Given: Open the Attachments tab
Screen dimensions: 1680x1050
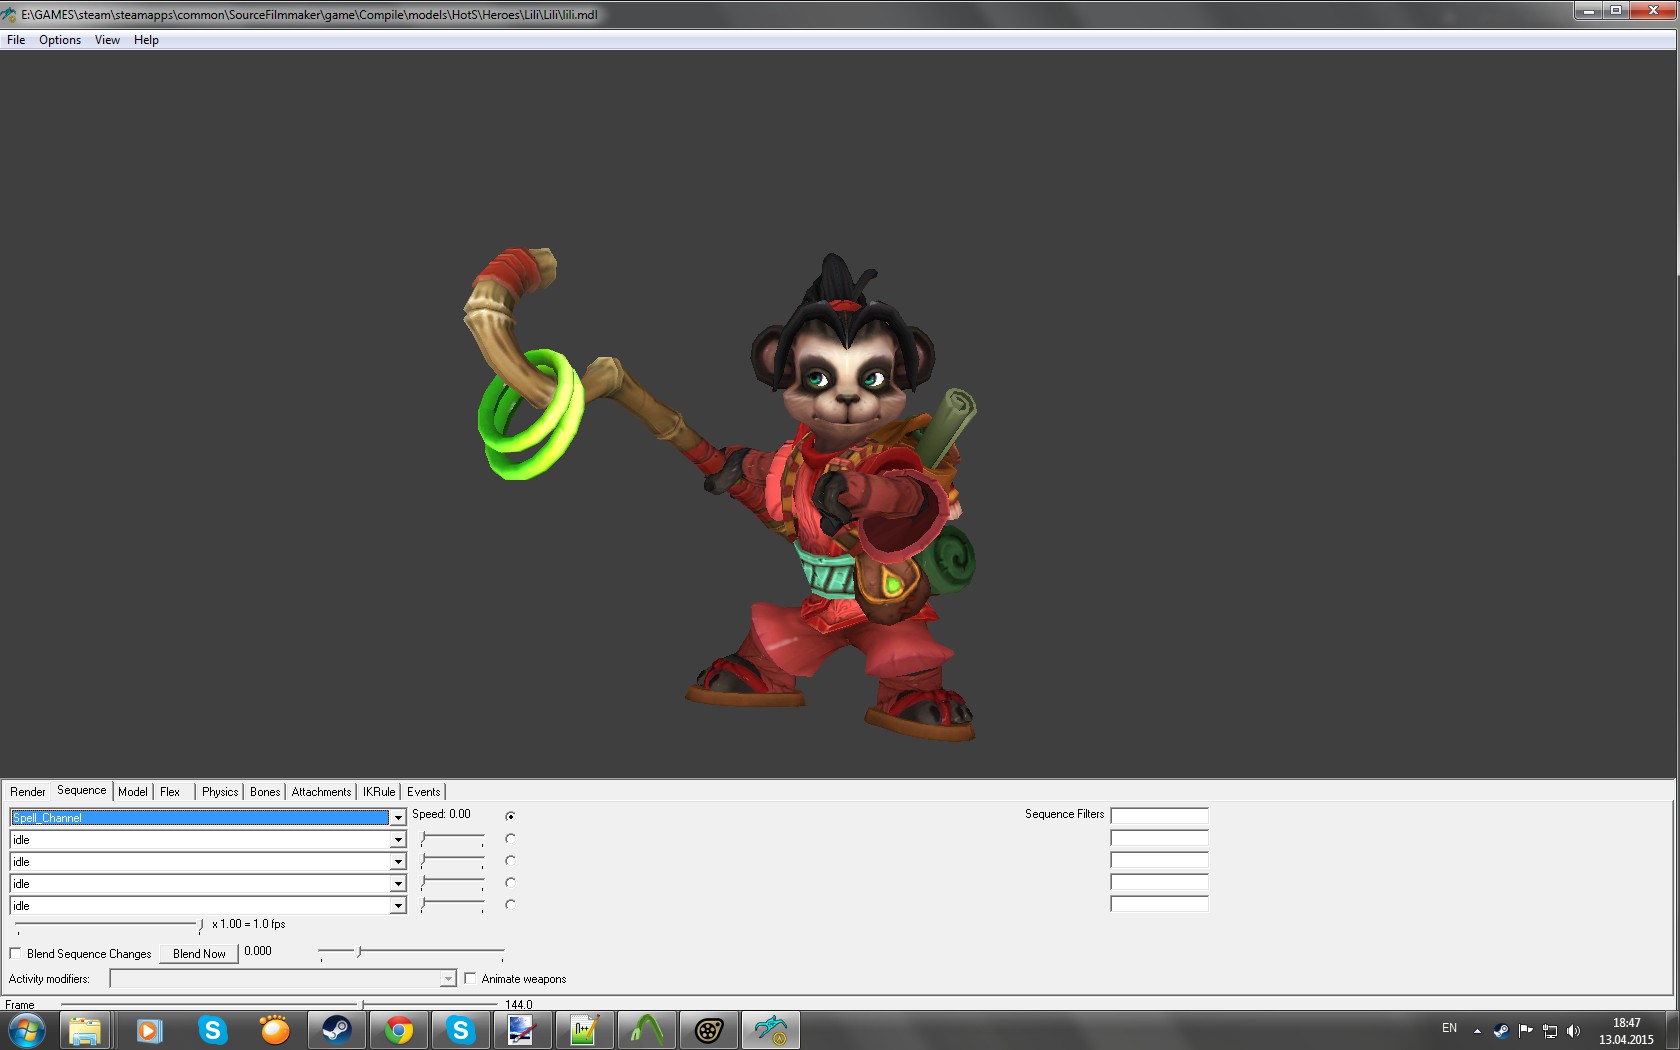Looking at the screenshot, I should click(x=321, y=792).
